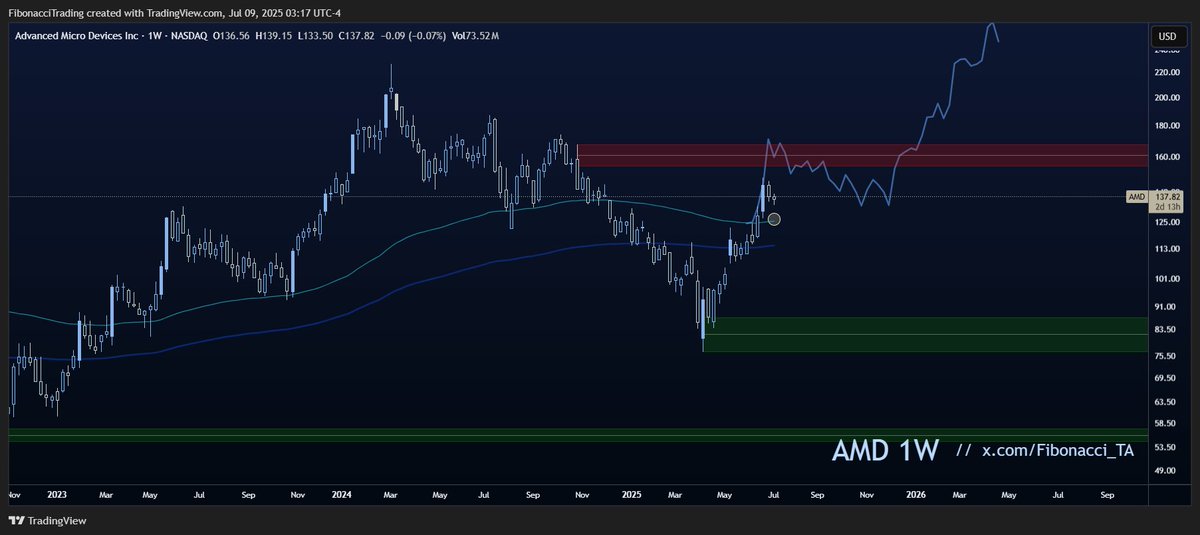Click the 180.00 price axis label
This screenshot has height=535, width=1200.
click(x=1167, y=126)
